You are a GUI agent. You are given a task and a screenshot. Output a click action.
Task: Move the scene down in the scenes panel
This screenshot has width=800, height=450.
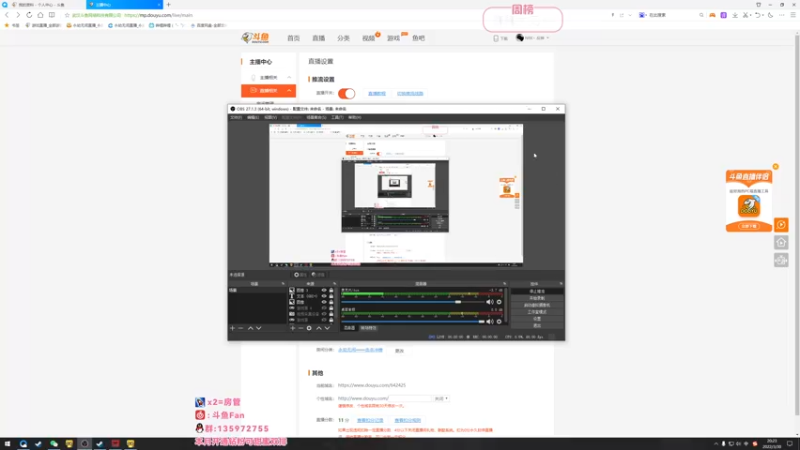[x=259, y=328]
